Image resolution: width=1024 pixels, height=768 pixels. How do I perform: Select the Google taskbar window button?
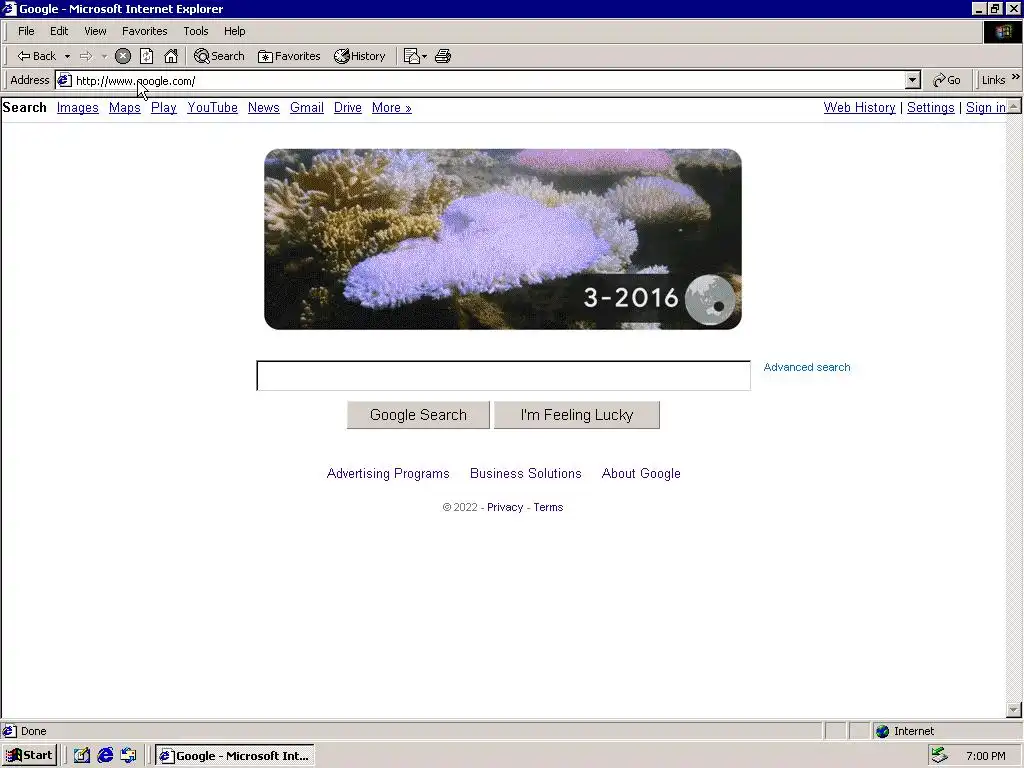pyautogui.click(x=235, y=756)
